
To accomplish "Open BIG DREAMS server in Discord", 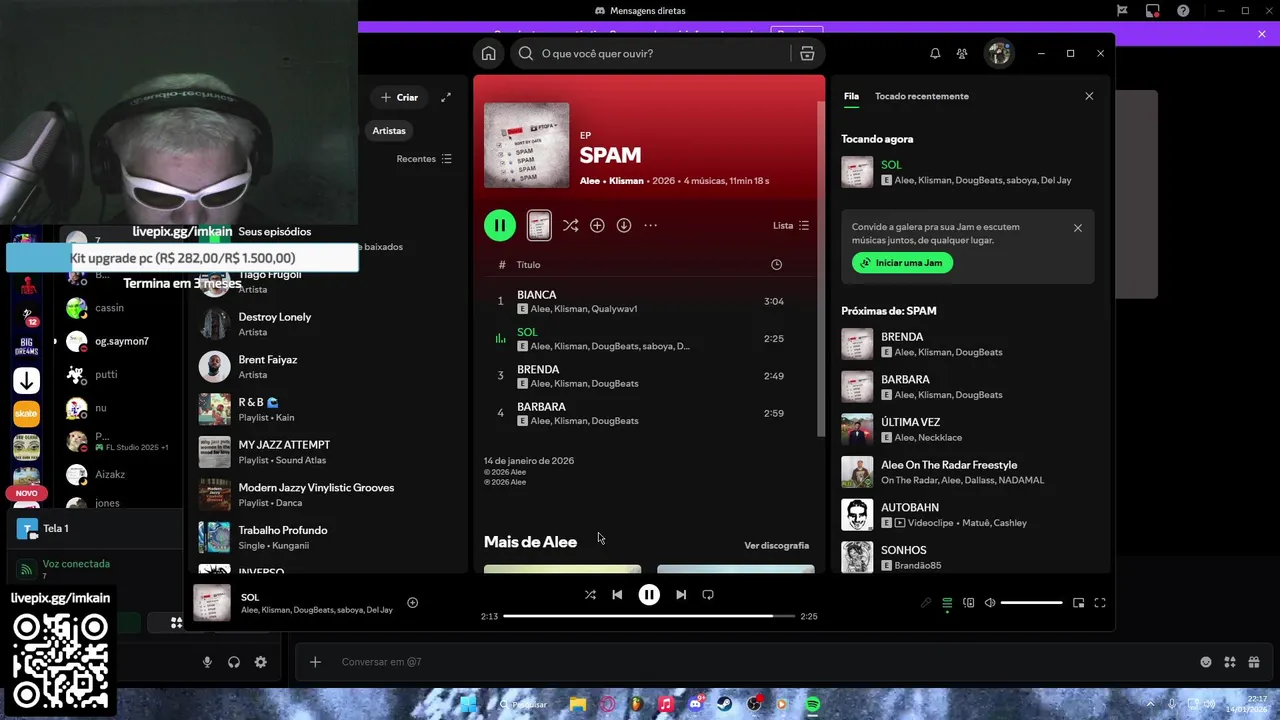I will (26, 347).
